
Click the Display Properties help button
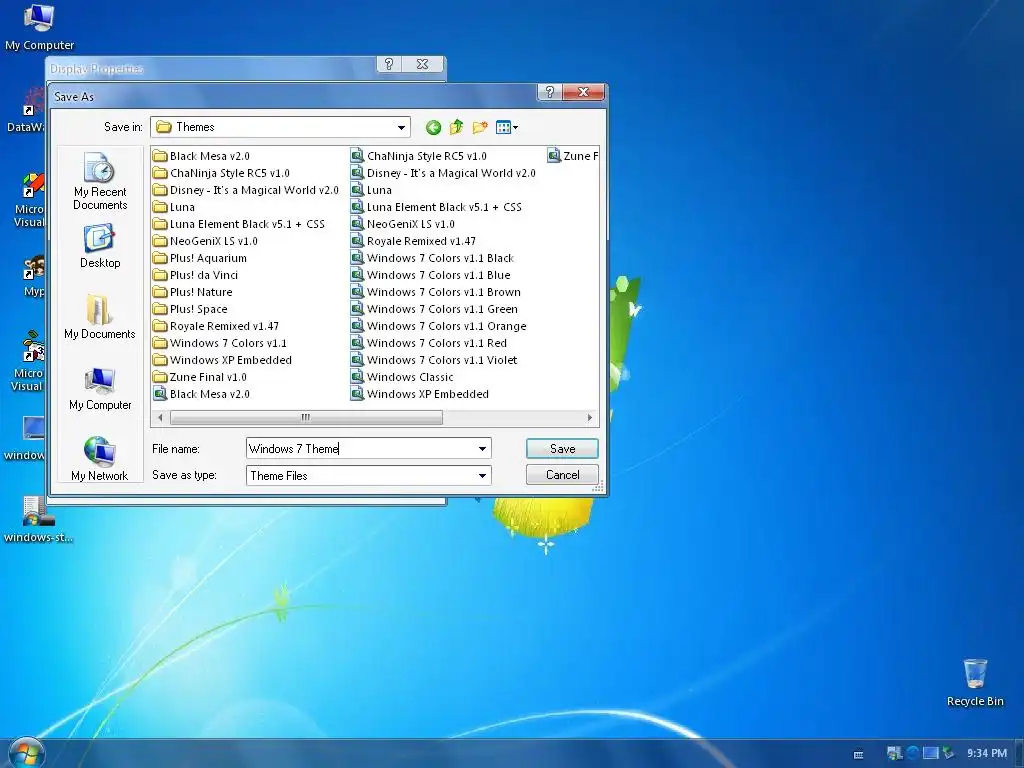tap(389, 64)
